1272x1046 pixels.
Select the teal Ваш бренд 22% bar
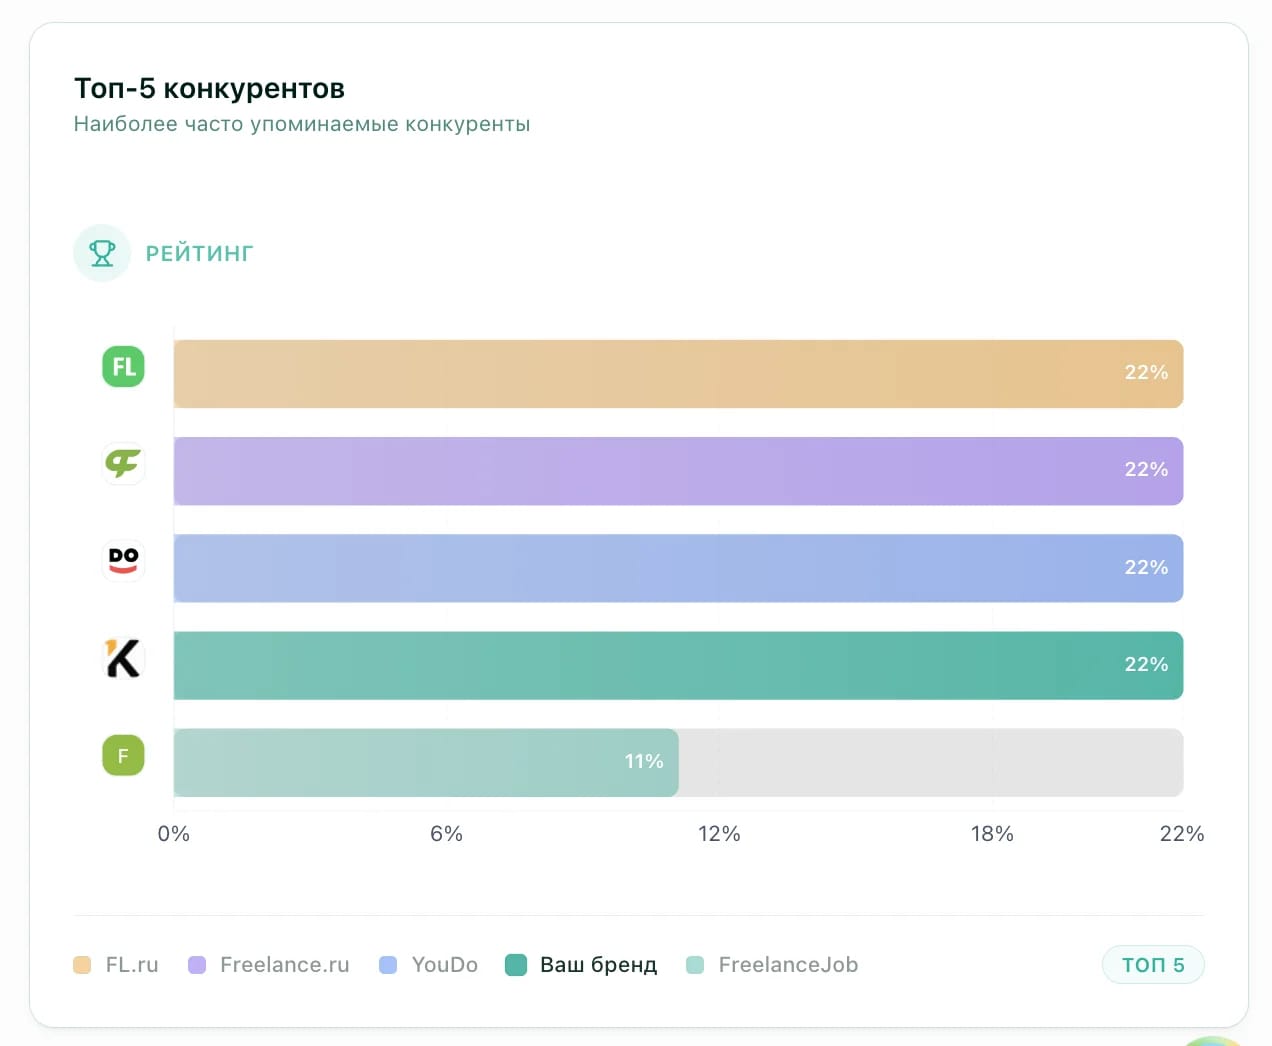click(678, 664)
